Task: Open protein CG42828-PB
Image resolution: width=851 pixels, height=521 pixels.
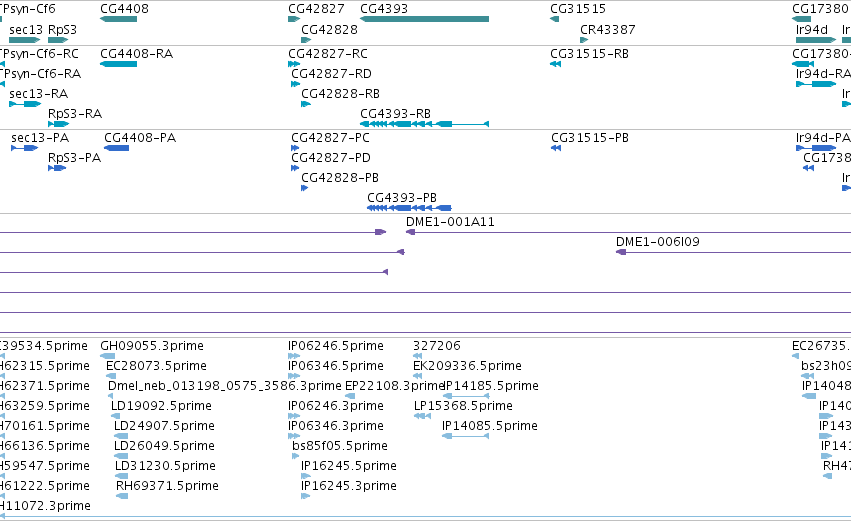Action: 340,178
